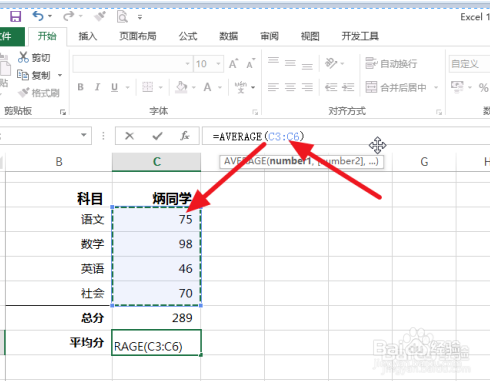Open the font name combo box
The width and height of the screenshot is (490, 381).
click(133, 64)
